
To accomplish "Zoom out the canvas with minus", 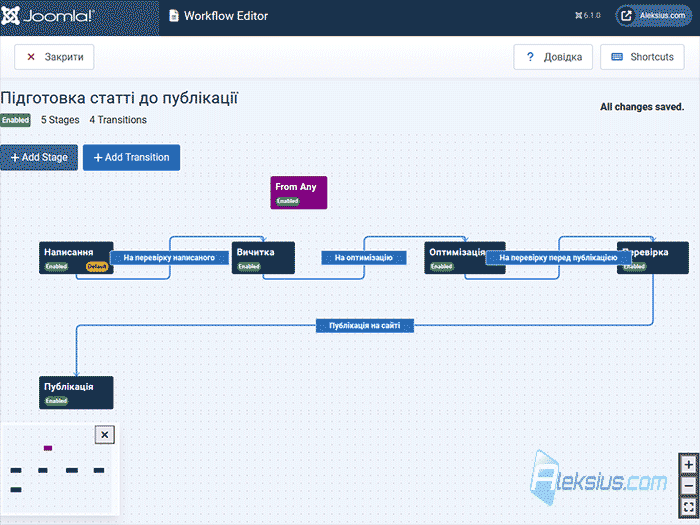I will click(x=688, y=486).
